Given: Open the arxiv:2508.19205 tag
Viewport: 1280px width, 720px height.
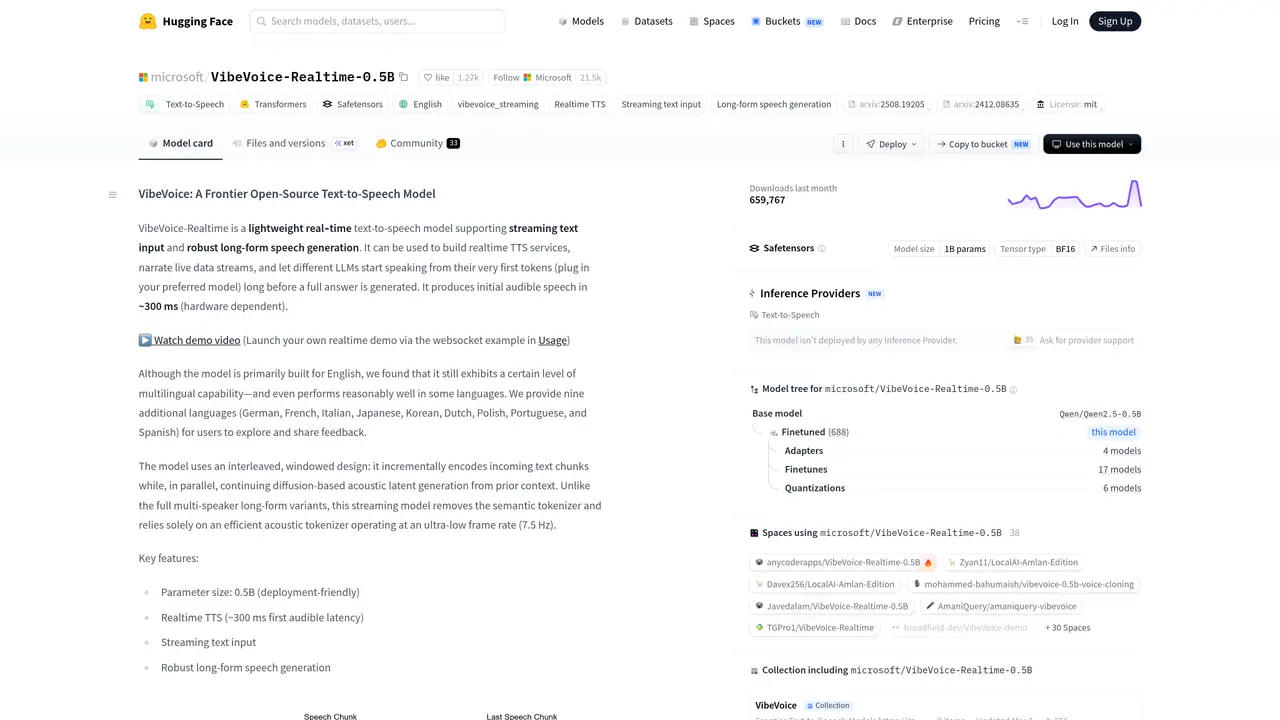Looking at the screenshot, I should pyautogui.click(x=886, y=104).
